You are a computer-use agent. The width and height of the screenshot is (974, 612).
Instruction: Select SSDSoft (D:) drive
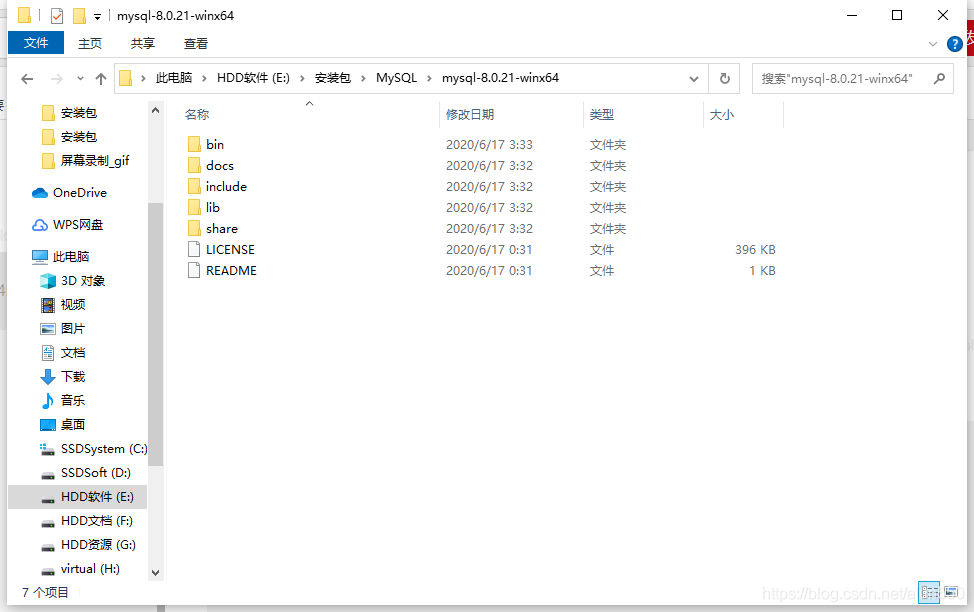click(x=86, y=473)
